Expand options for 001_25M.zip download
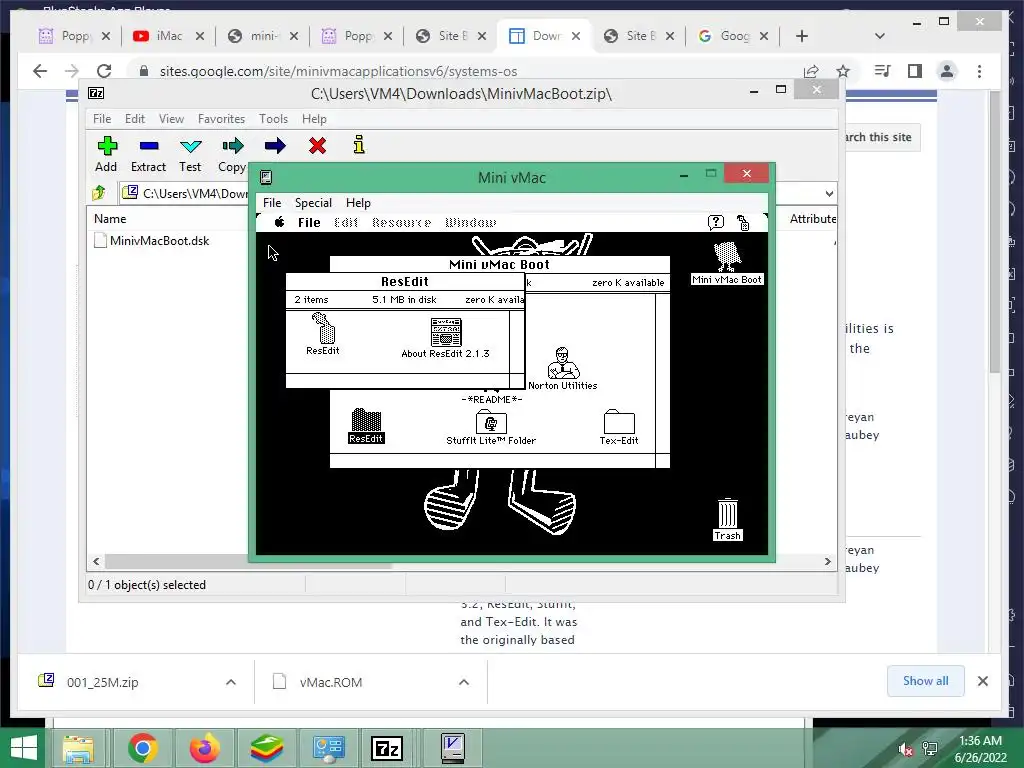 pyautogui.click(x=231, y=682)
